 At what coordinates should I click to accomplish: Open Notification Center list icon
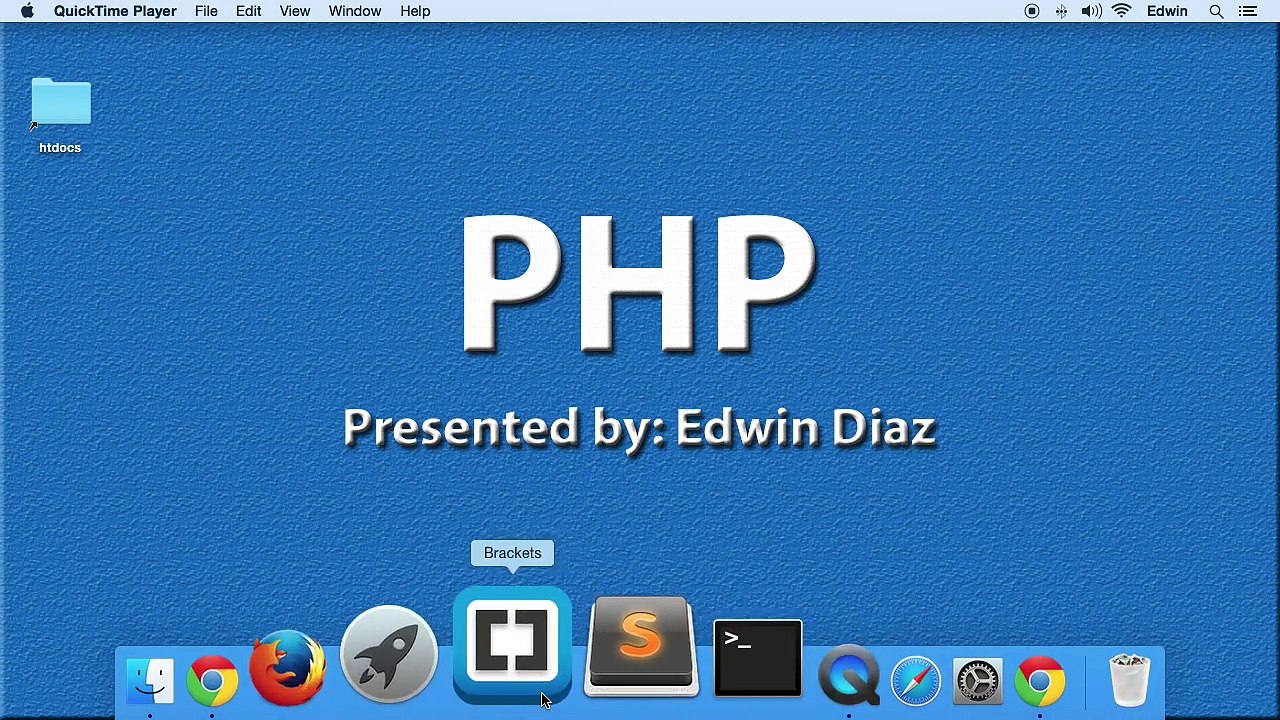[x=1247, y=11]
